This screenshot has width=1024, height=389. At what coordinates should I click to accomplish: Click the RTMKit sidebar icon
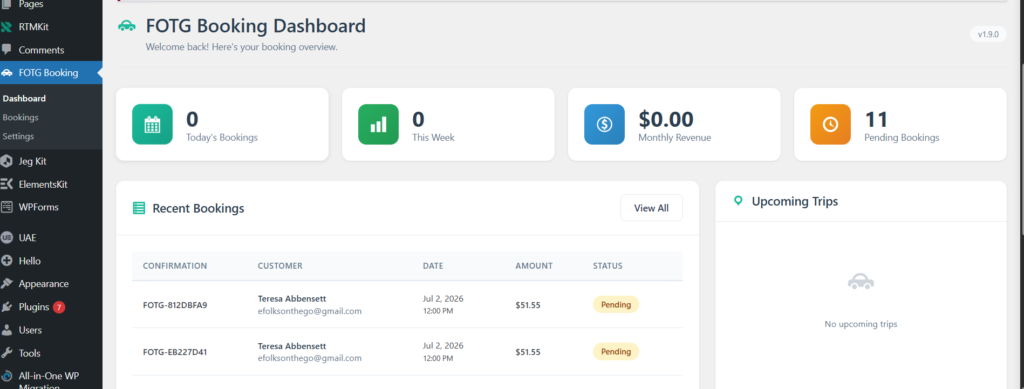pyautogui.click(x=7, y=27)
